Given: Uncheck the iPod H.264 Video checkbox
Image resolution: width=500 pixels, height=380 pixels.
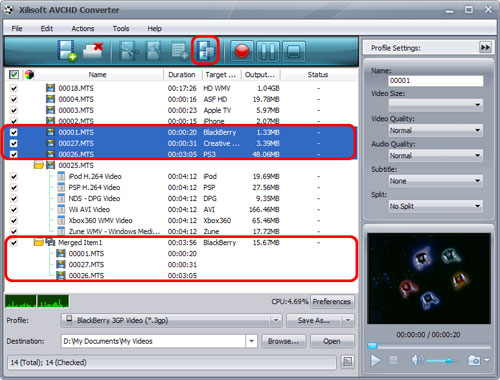Looking at the screenshot, I should coord(14,176).
